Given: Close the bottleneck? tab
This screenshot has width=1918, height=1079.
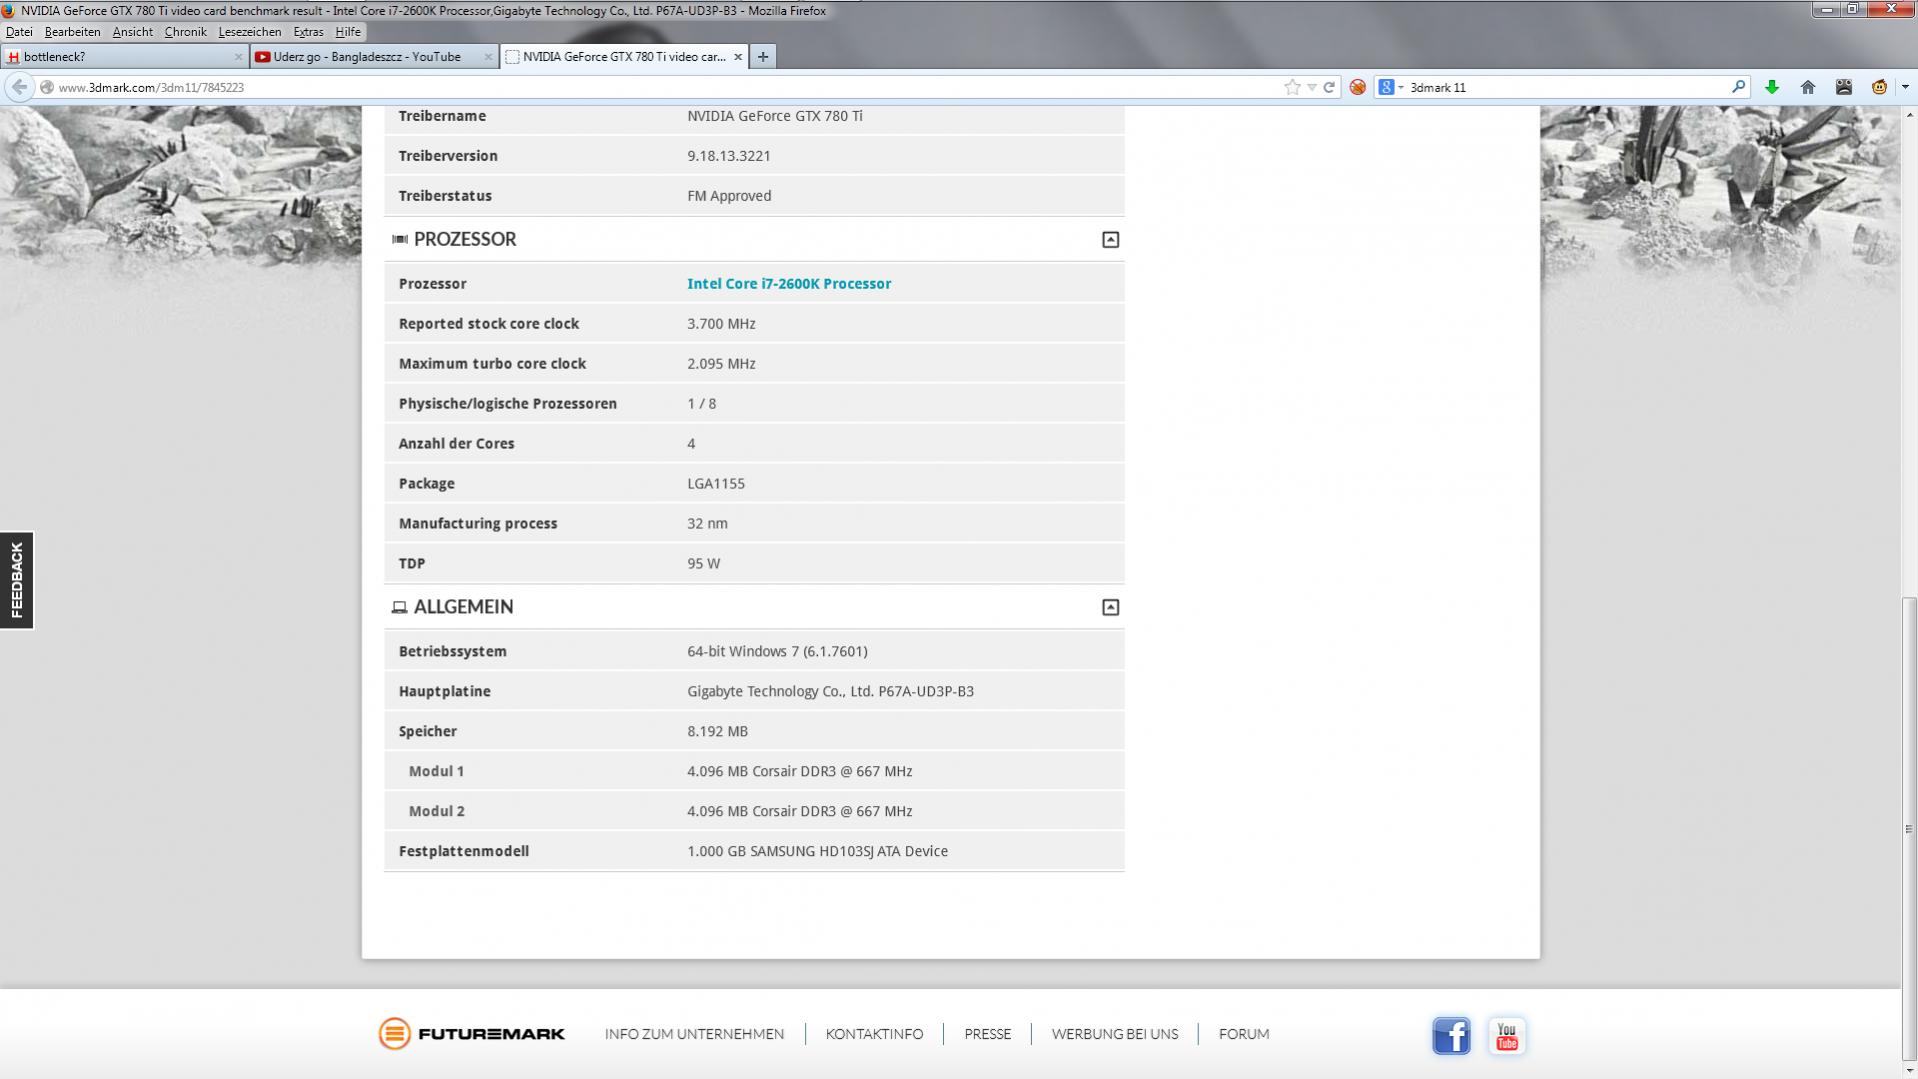Looking at the screenshot, I should click(x=238, y=57).
